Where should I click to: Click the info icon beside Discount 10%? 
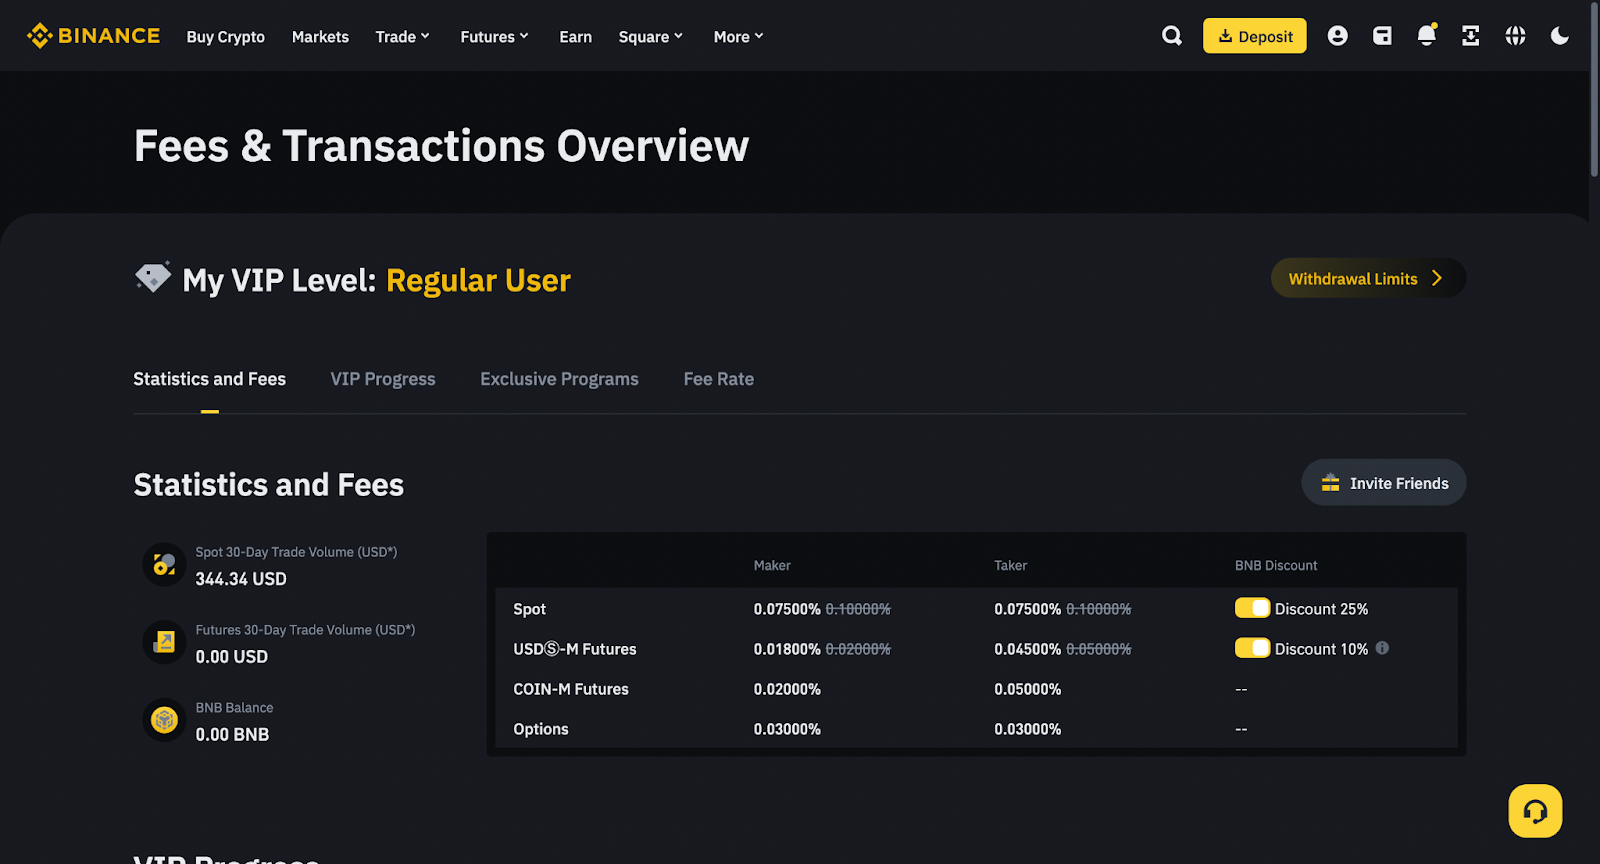pyautogui.click(x=1382, y=648)
